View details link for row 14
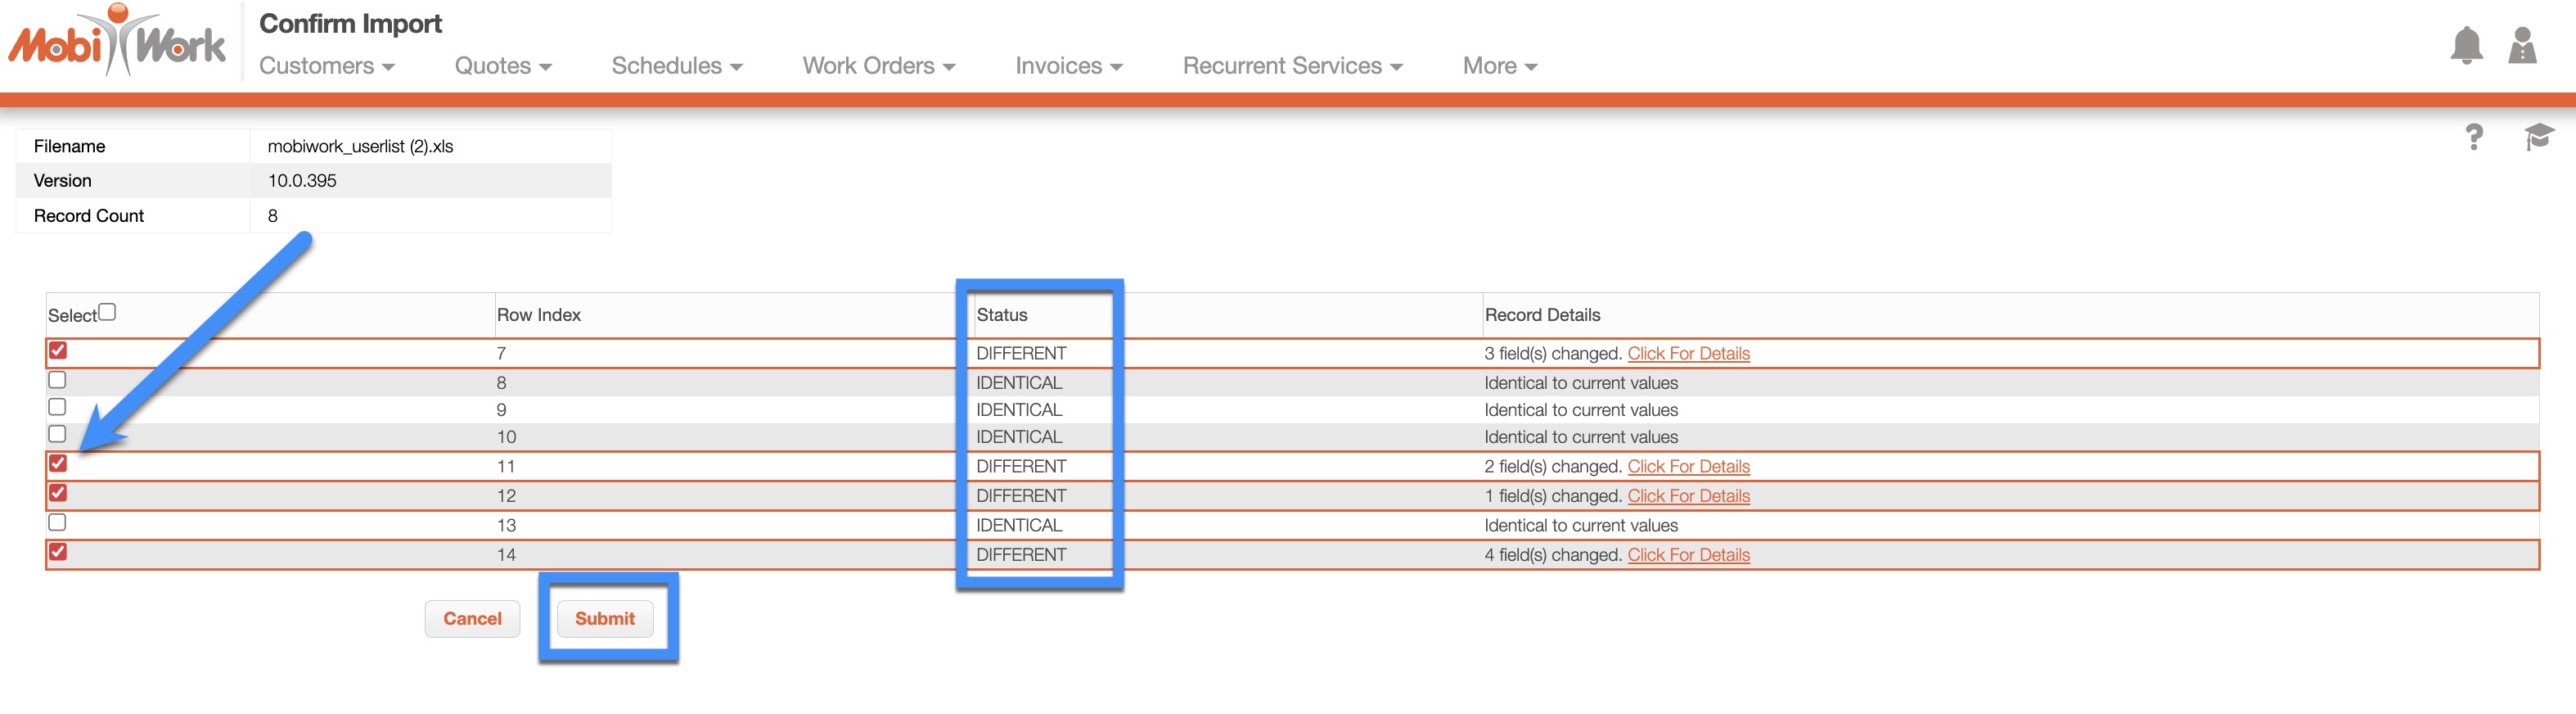Viewport: 2576px width, 714px height. pos(1688,555)
